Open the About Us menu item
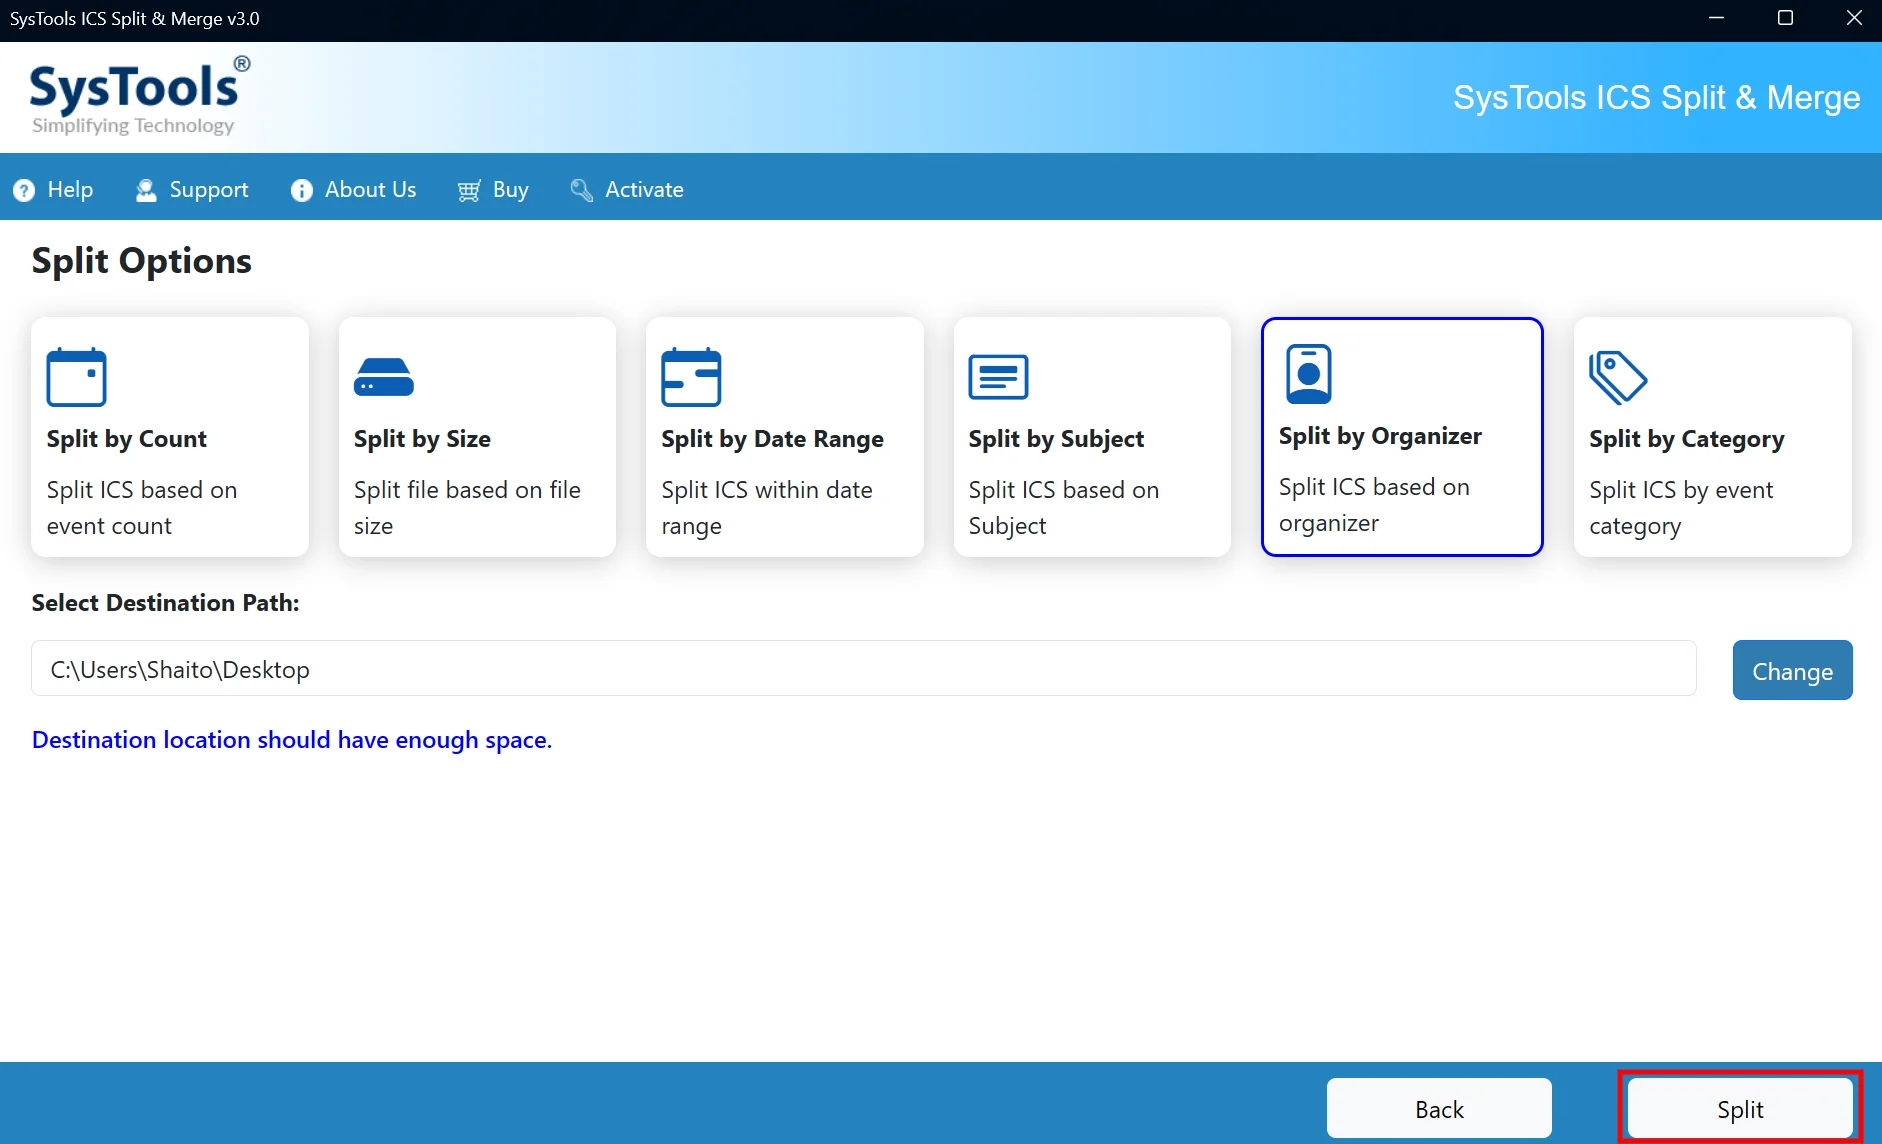The image size is (1882, 1144). (353, 190)
